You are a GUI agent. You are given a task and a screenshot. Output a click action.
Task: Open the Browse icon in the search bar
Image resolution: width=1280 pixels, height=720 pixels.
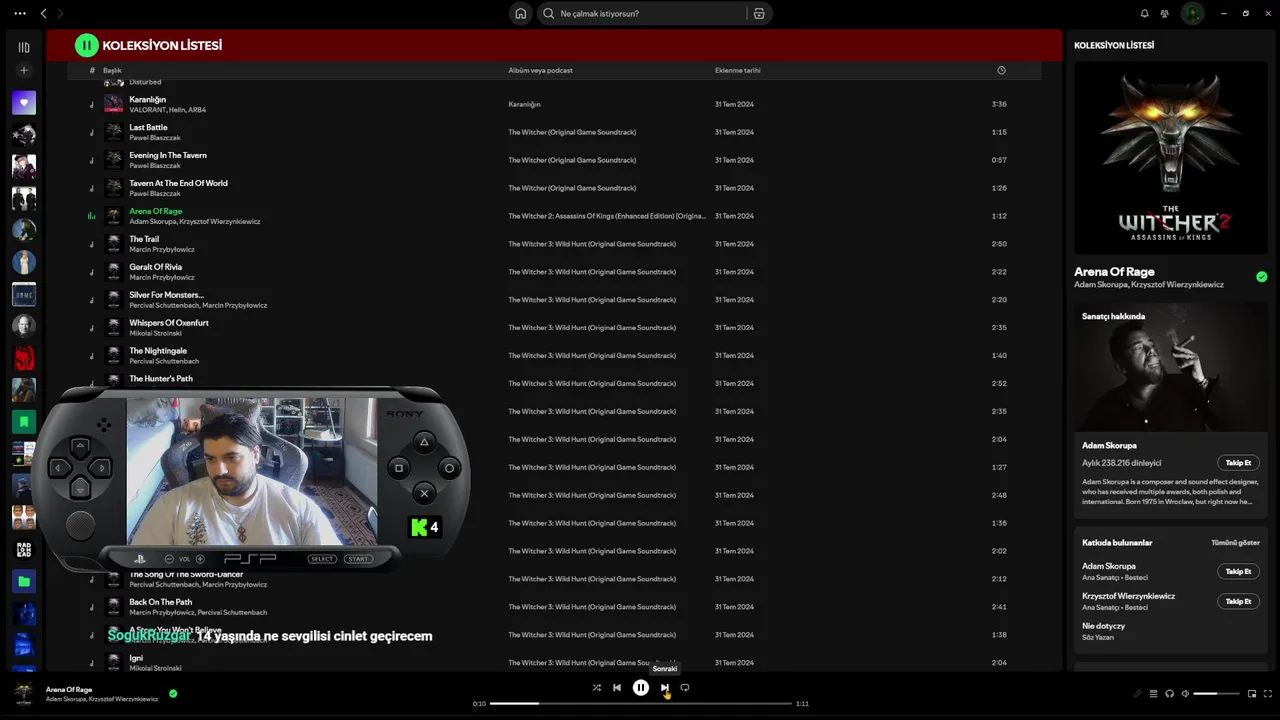[x=759, y=14]
